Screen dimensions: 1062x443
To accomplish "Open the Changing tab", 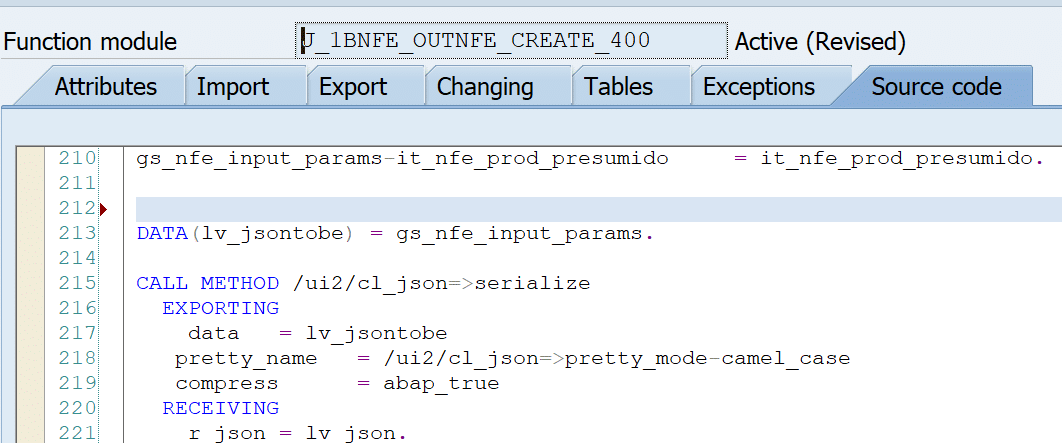I will pyautogui.click(x=485, y=87).
